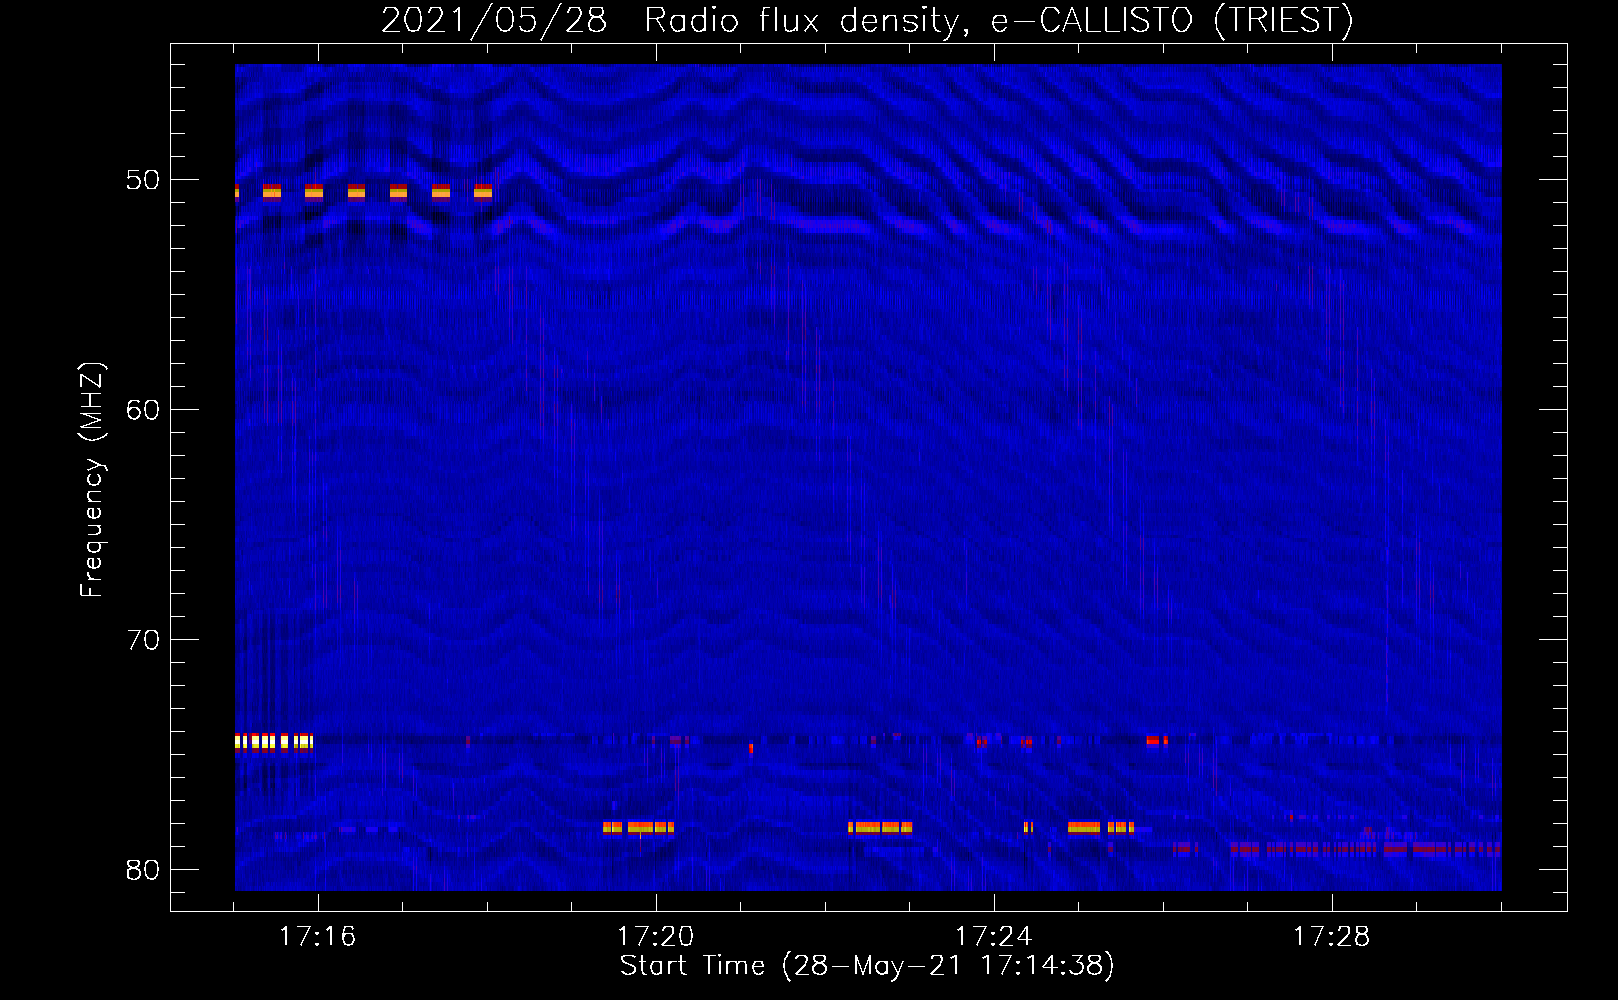Viewport: 1618px width, 1000px height.
Task: Click the '17:16' time axis label
Action: 317,937
